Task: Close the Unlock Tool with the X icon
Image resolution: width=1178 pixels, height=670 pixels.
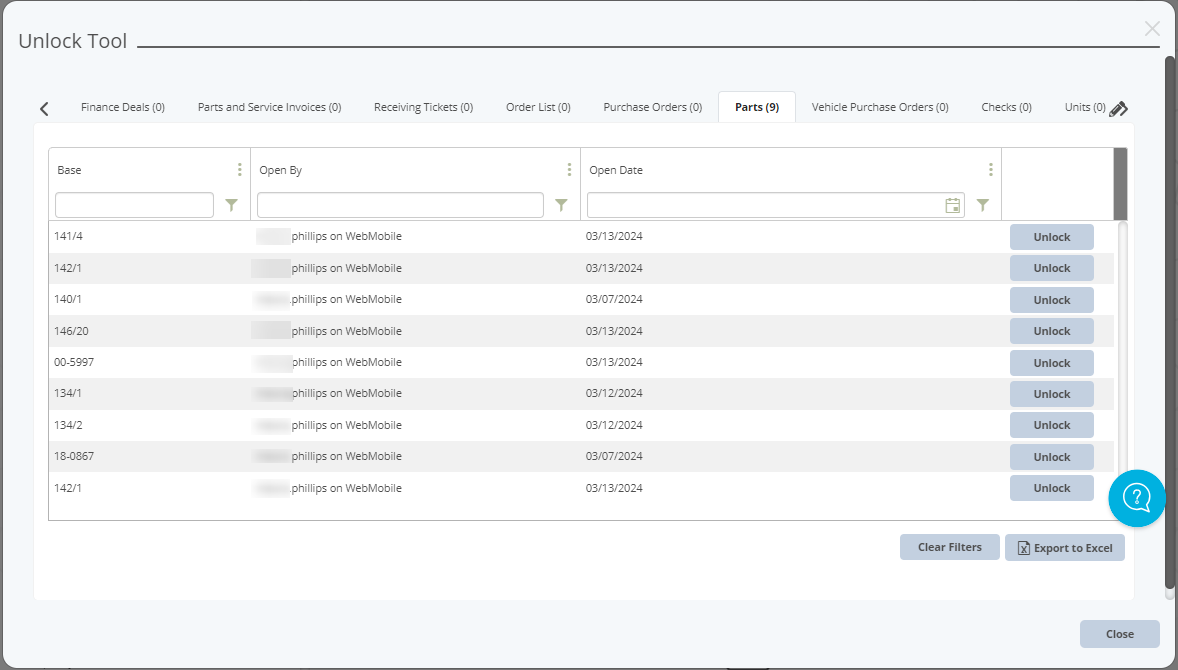Action: click(x=1152, y=29)
